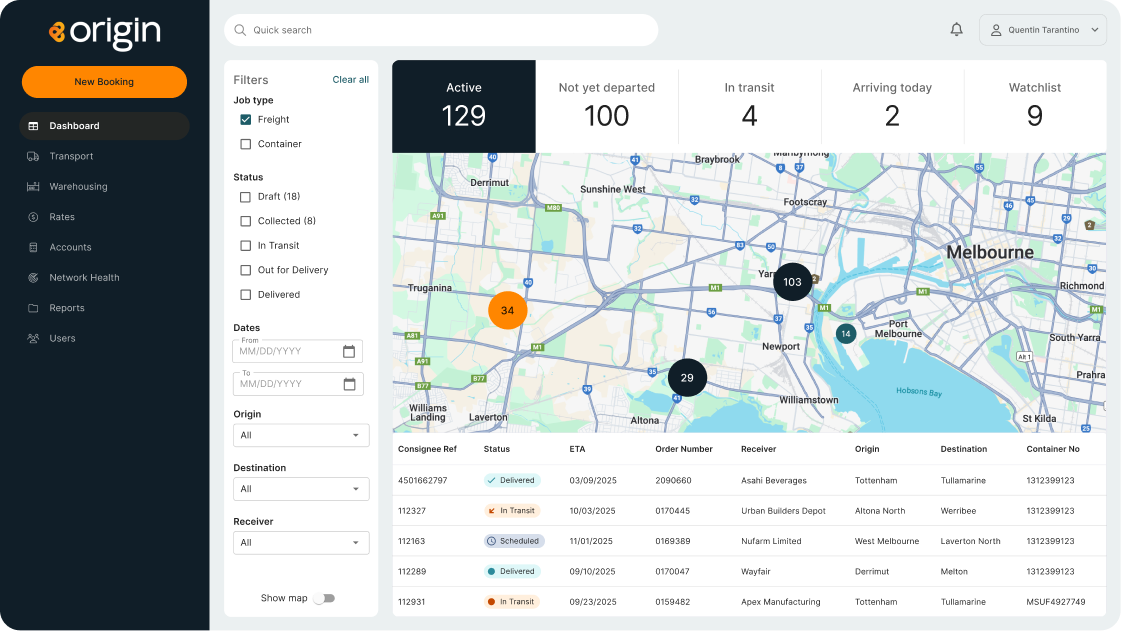Viewport: 1121px width, 631px height.
Task: Check the Draft (18) status checkbox
Action: pos(246,197)
